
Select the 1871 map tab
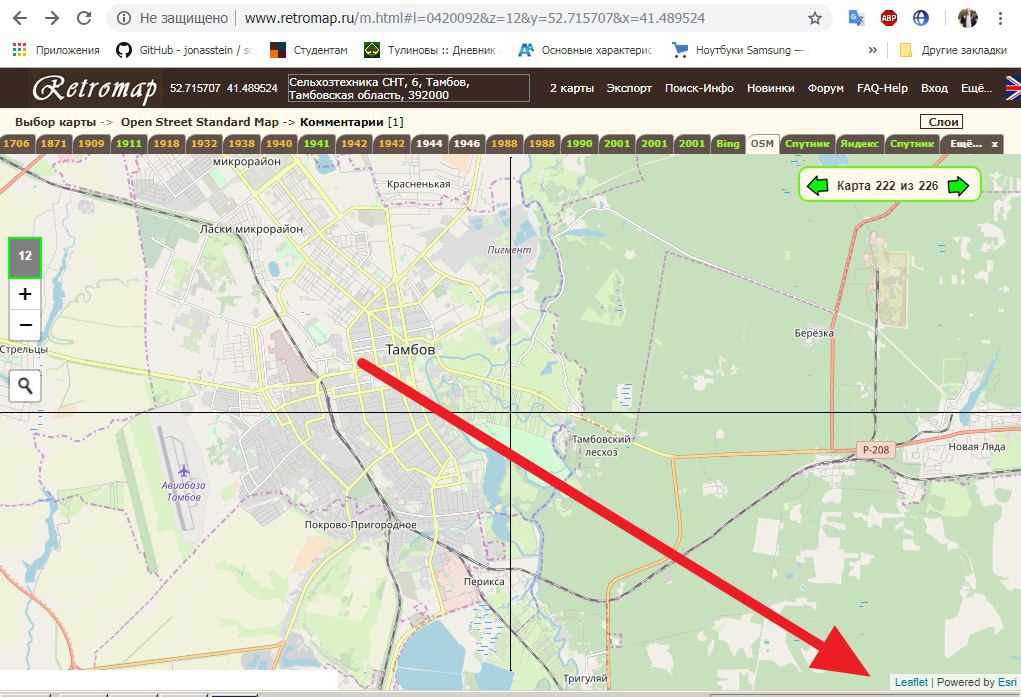(x=54, y=144)
